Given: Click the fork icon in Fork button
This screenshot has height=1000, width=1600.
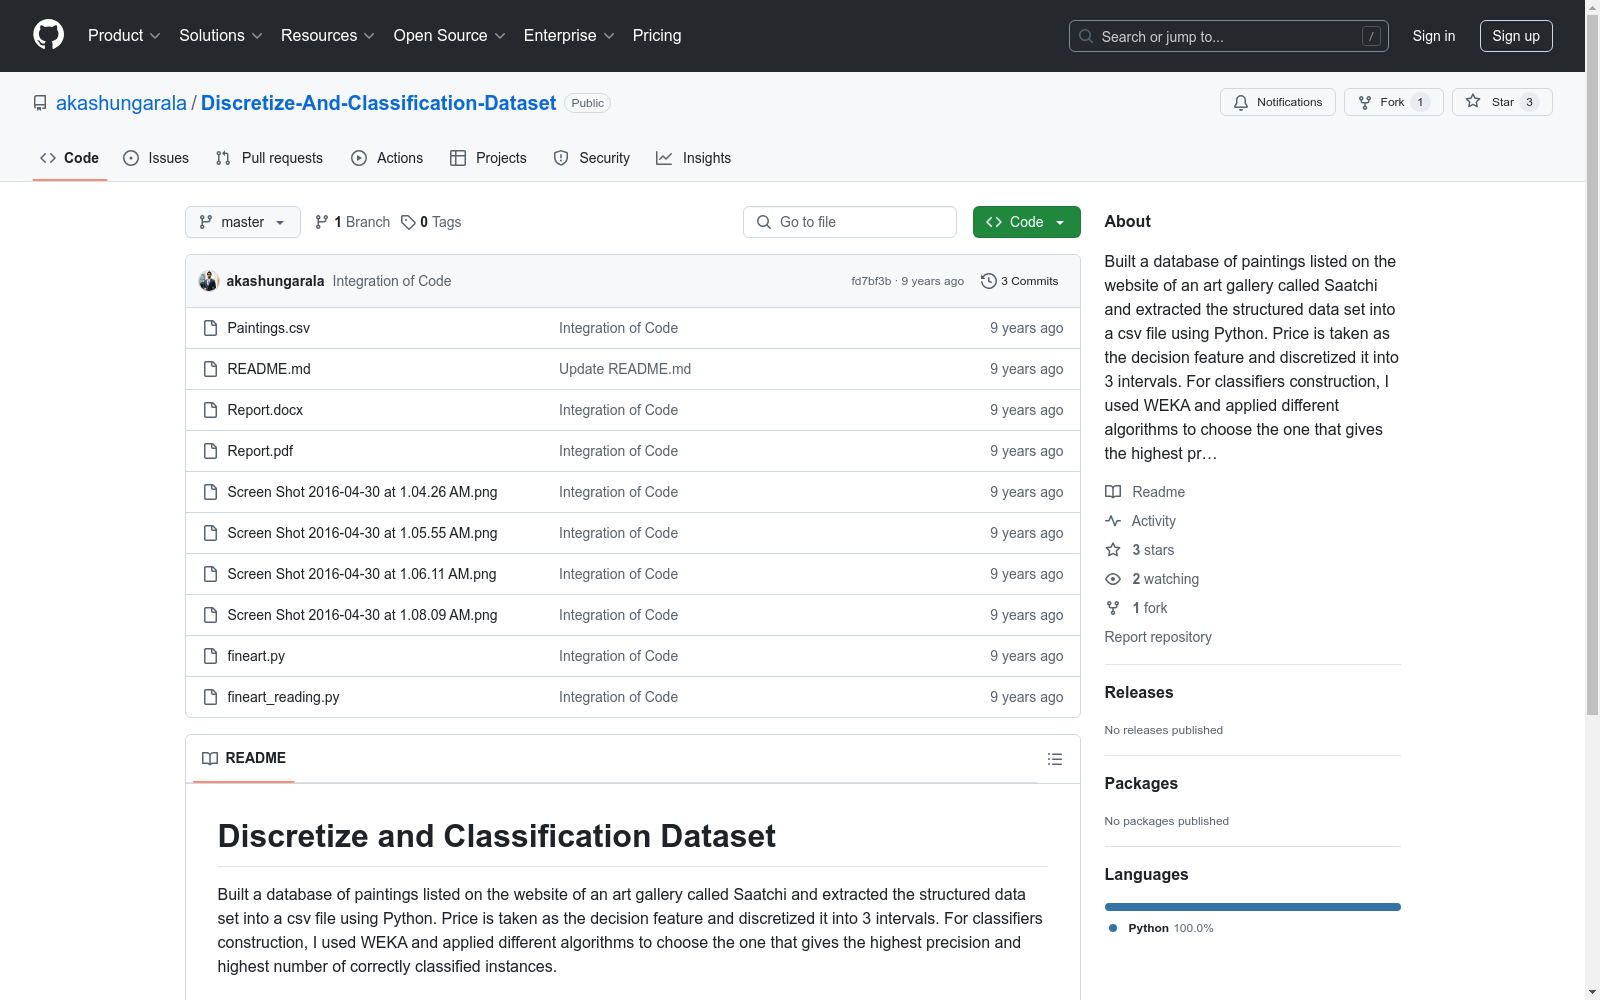Looking at the screenshot, I should tap(1365, 102).
